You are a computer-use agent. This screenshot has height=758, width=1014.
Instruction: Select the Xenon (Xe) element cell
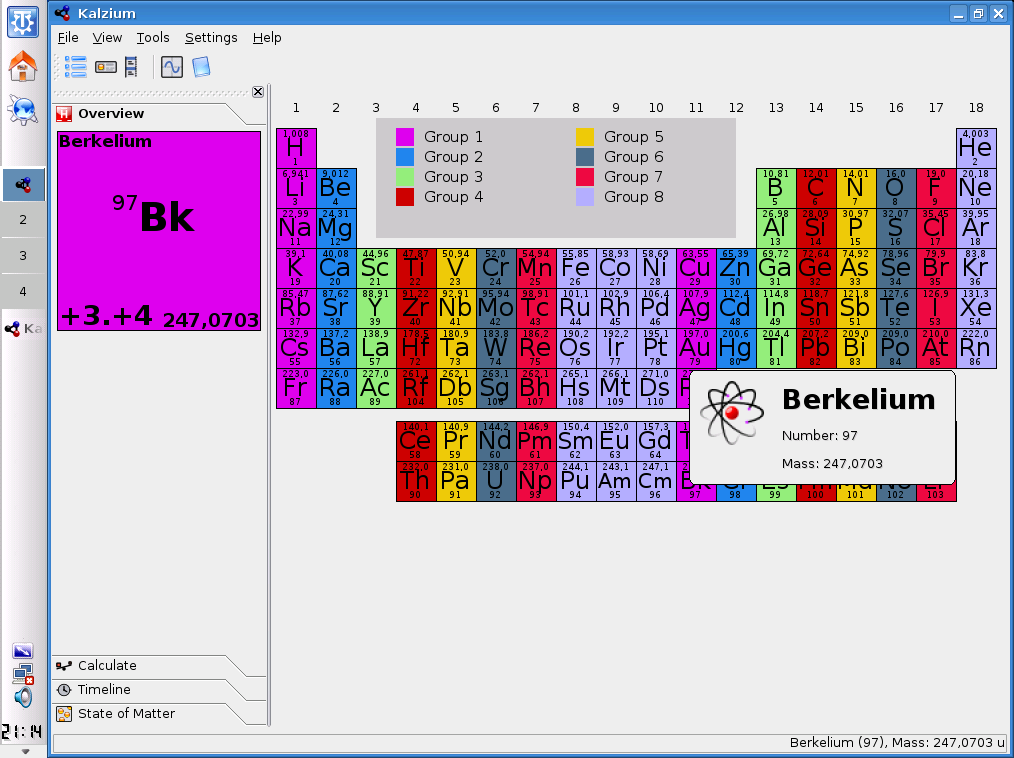(x=976, y=309)
